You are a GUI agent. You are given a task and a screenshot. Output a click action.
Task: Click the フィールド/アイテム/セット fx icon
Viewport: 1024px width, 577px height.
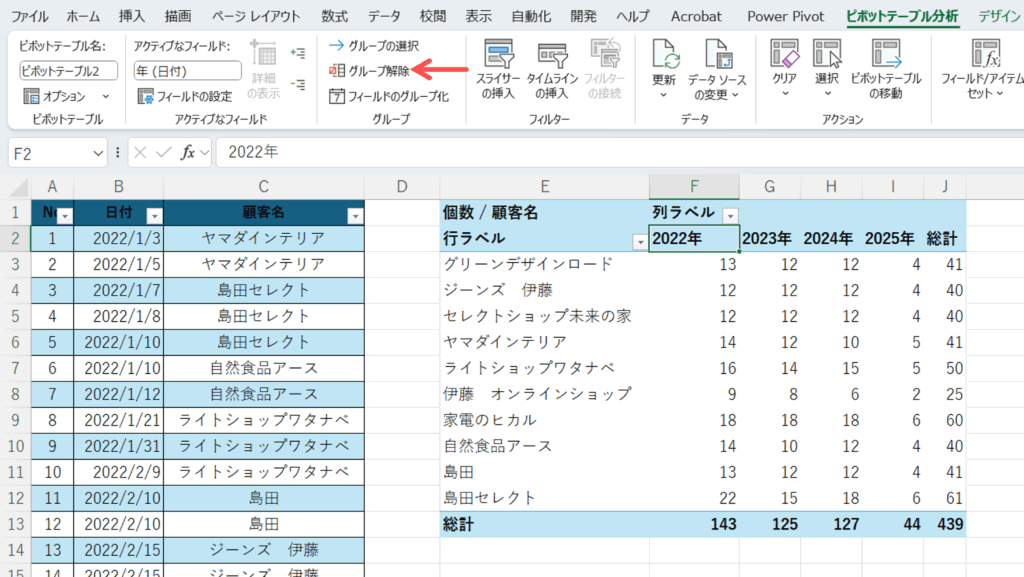tap(985, 56)
